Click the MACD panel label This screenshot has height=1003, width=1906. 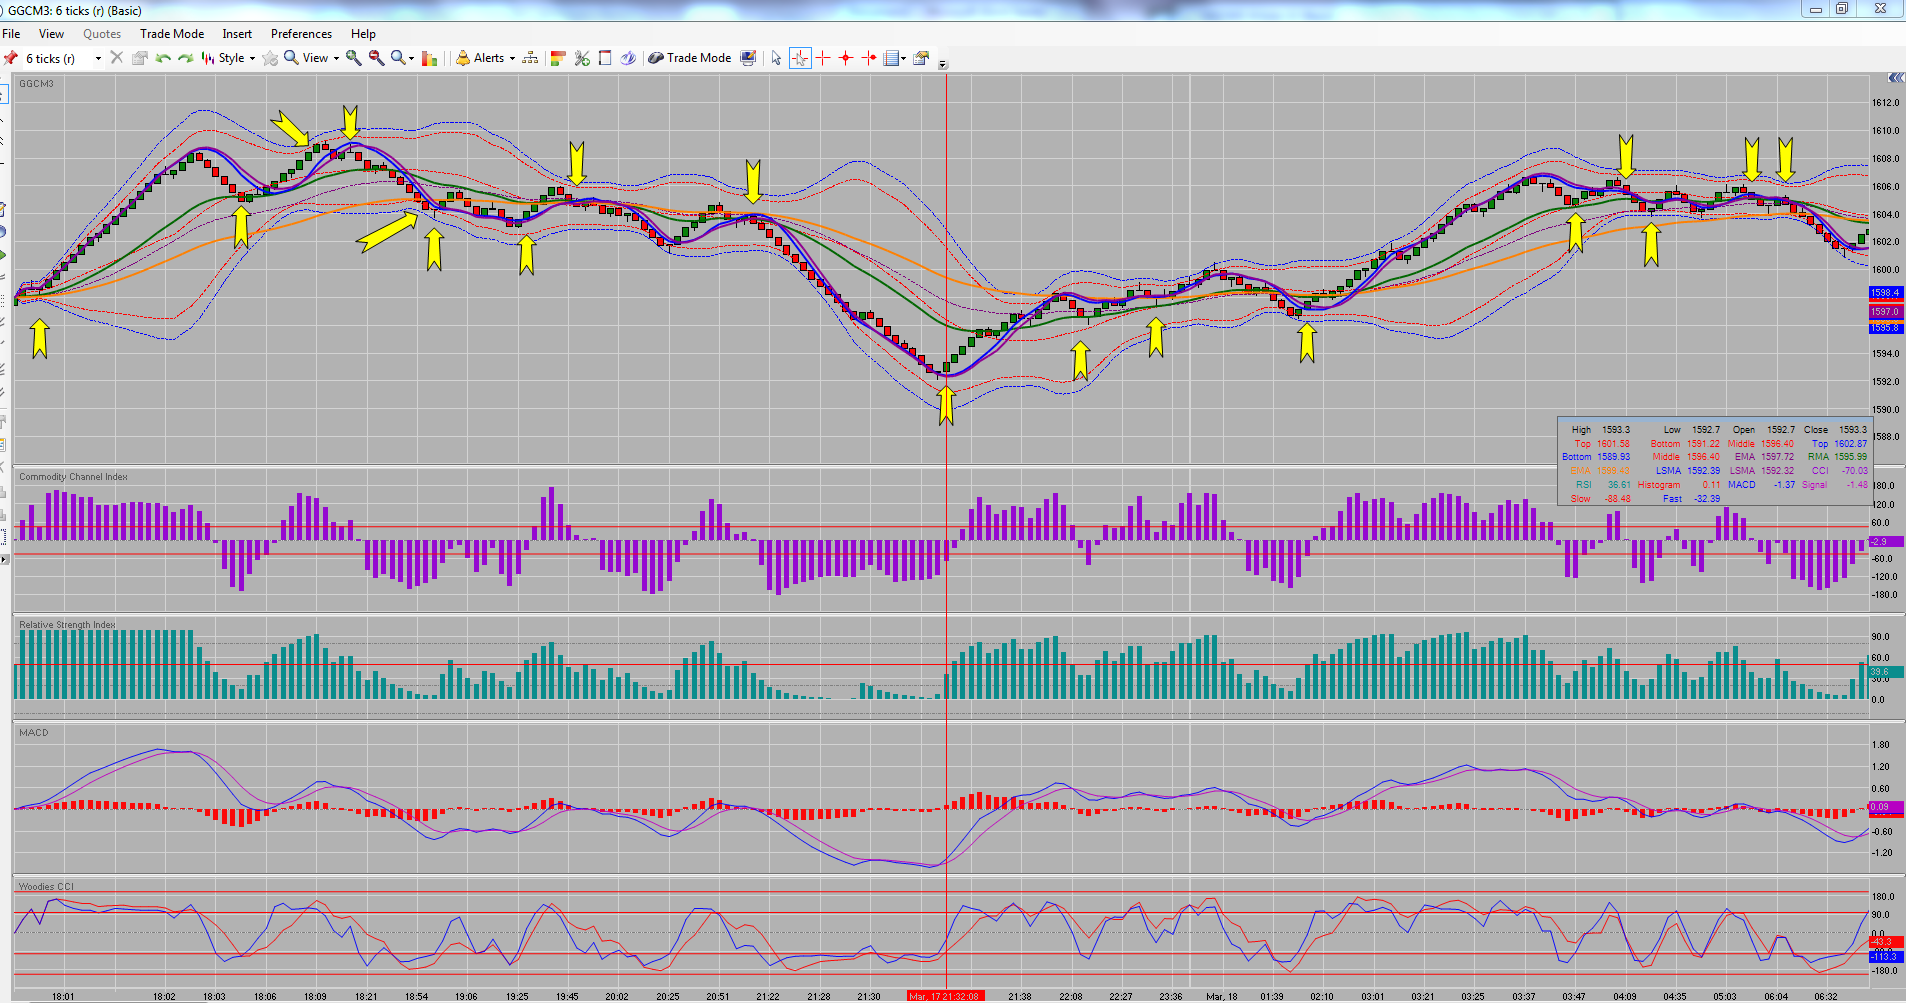click(x=33, y=733)
